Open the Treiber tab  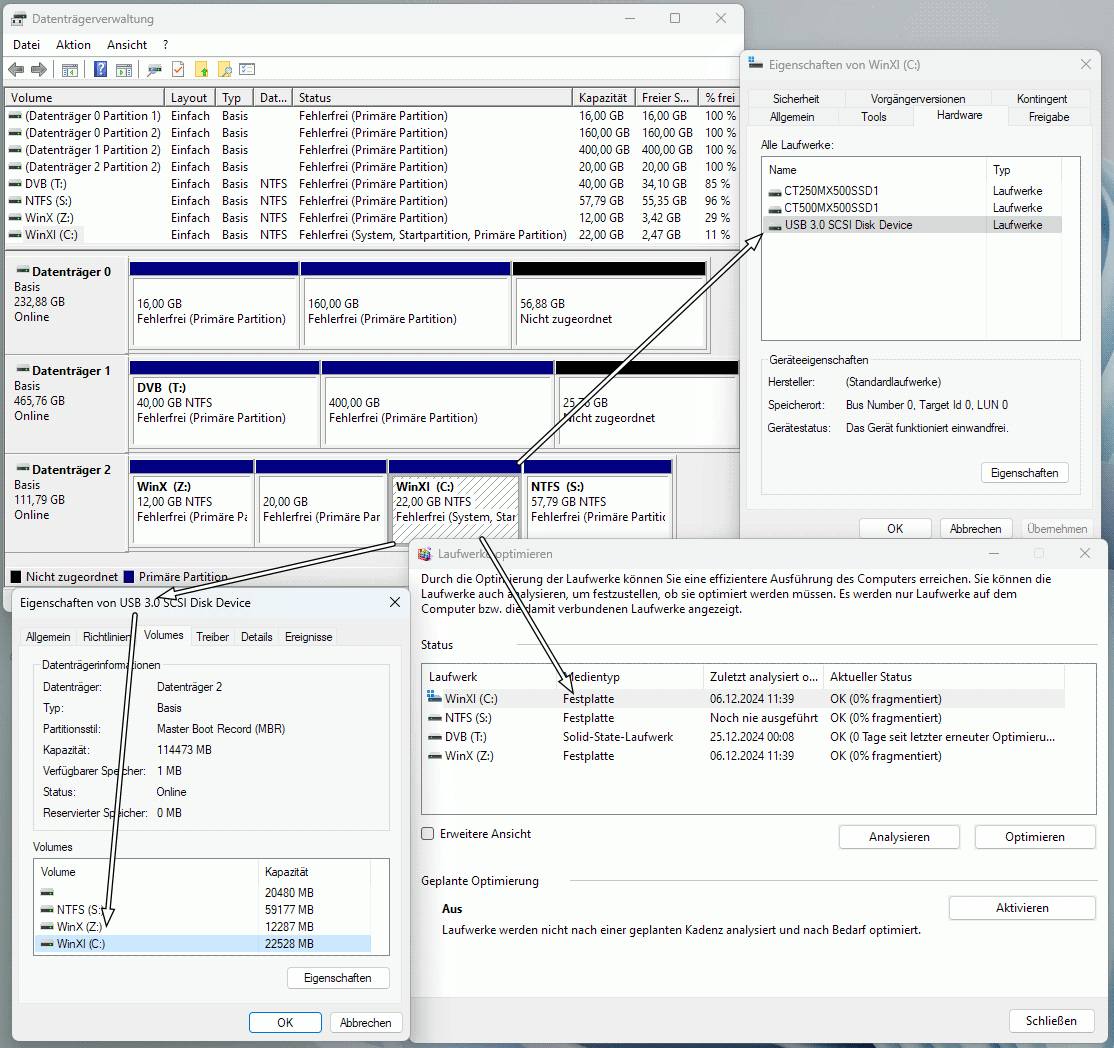pyautogui.click(x=212, y=637)
